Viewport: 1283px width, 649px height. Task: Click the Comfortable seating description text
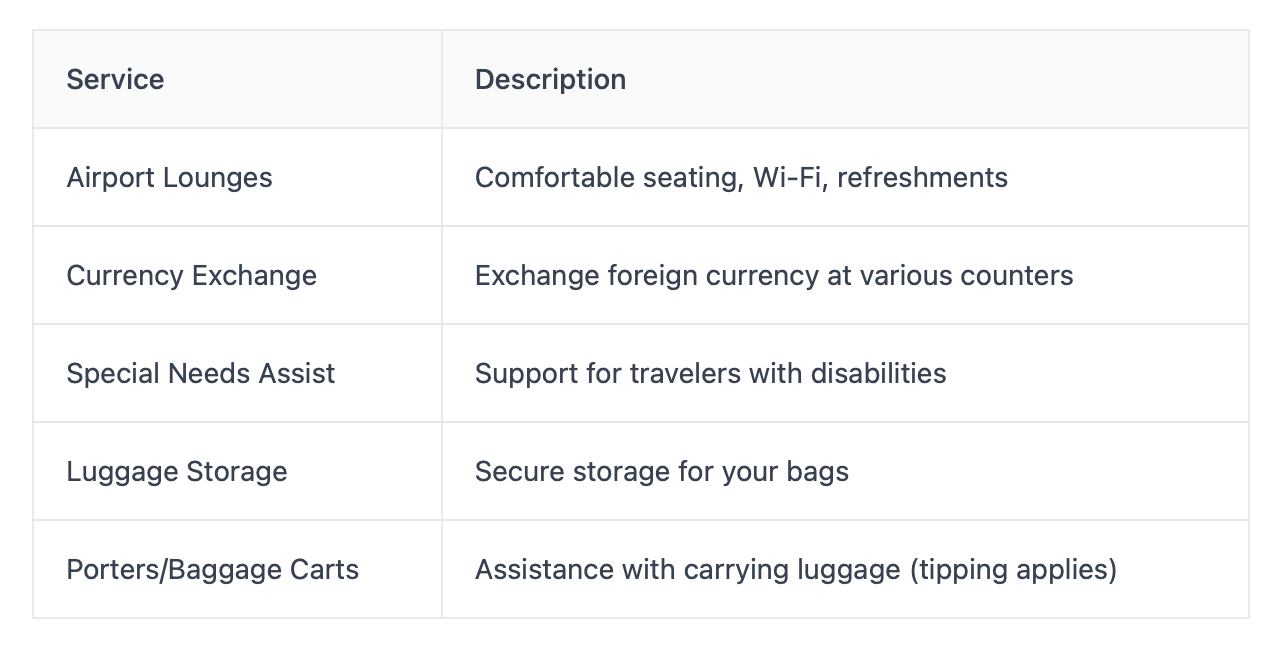click(610, 178)
